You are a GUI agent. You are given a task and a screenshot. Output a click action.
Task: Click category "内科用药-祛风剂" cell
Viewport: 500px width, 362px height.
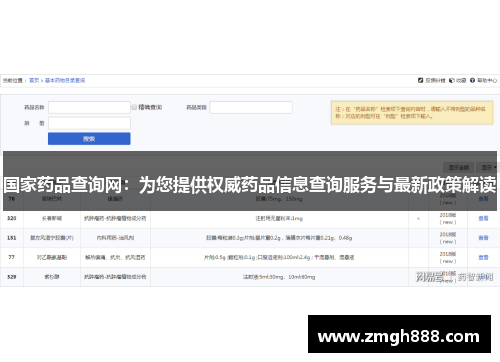(x=115, y=238)
